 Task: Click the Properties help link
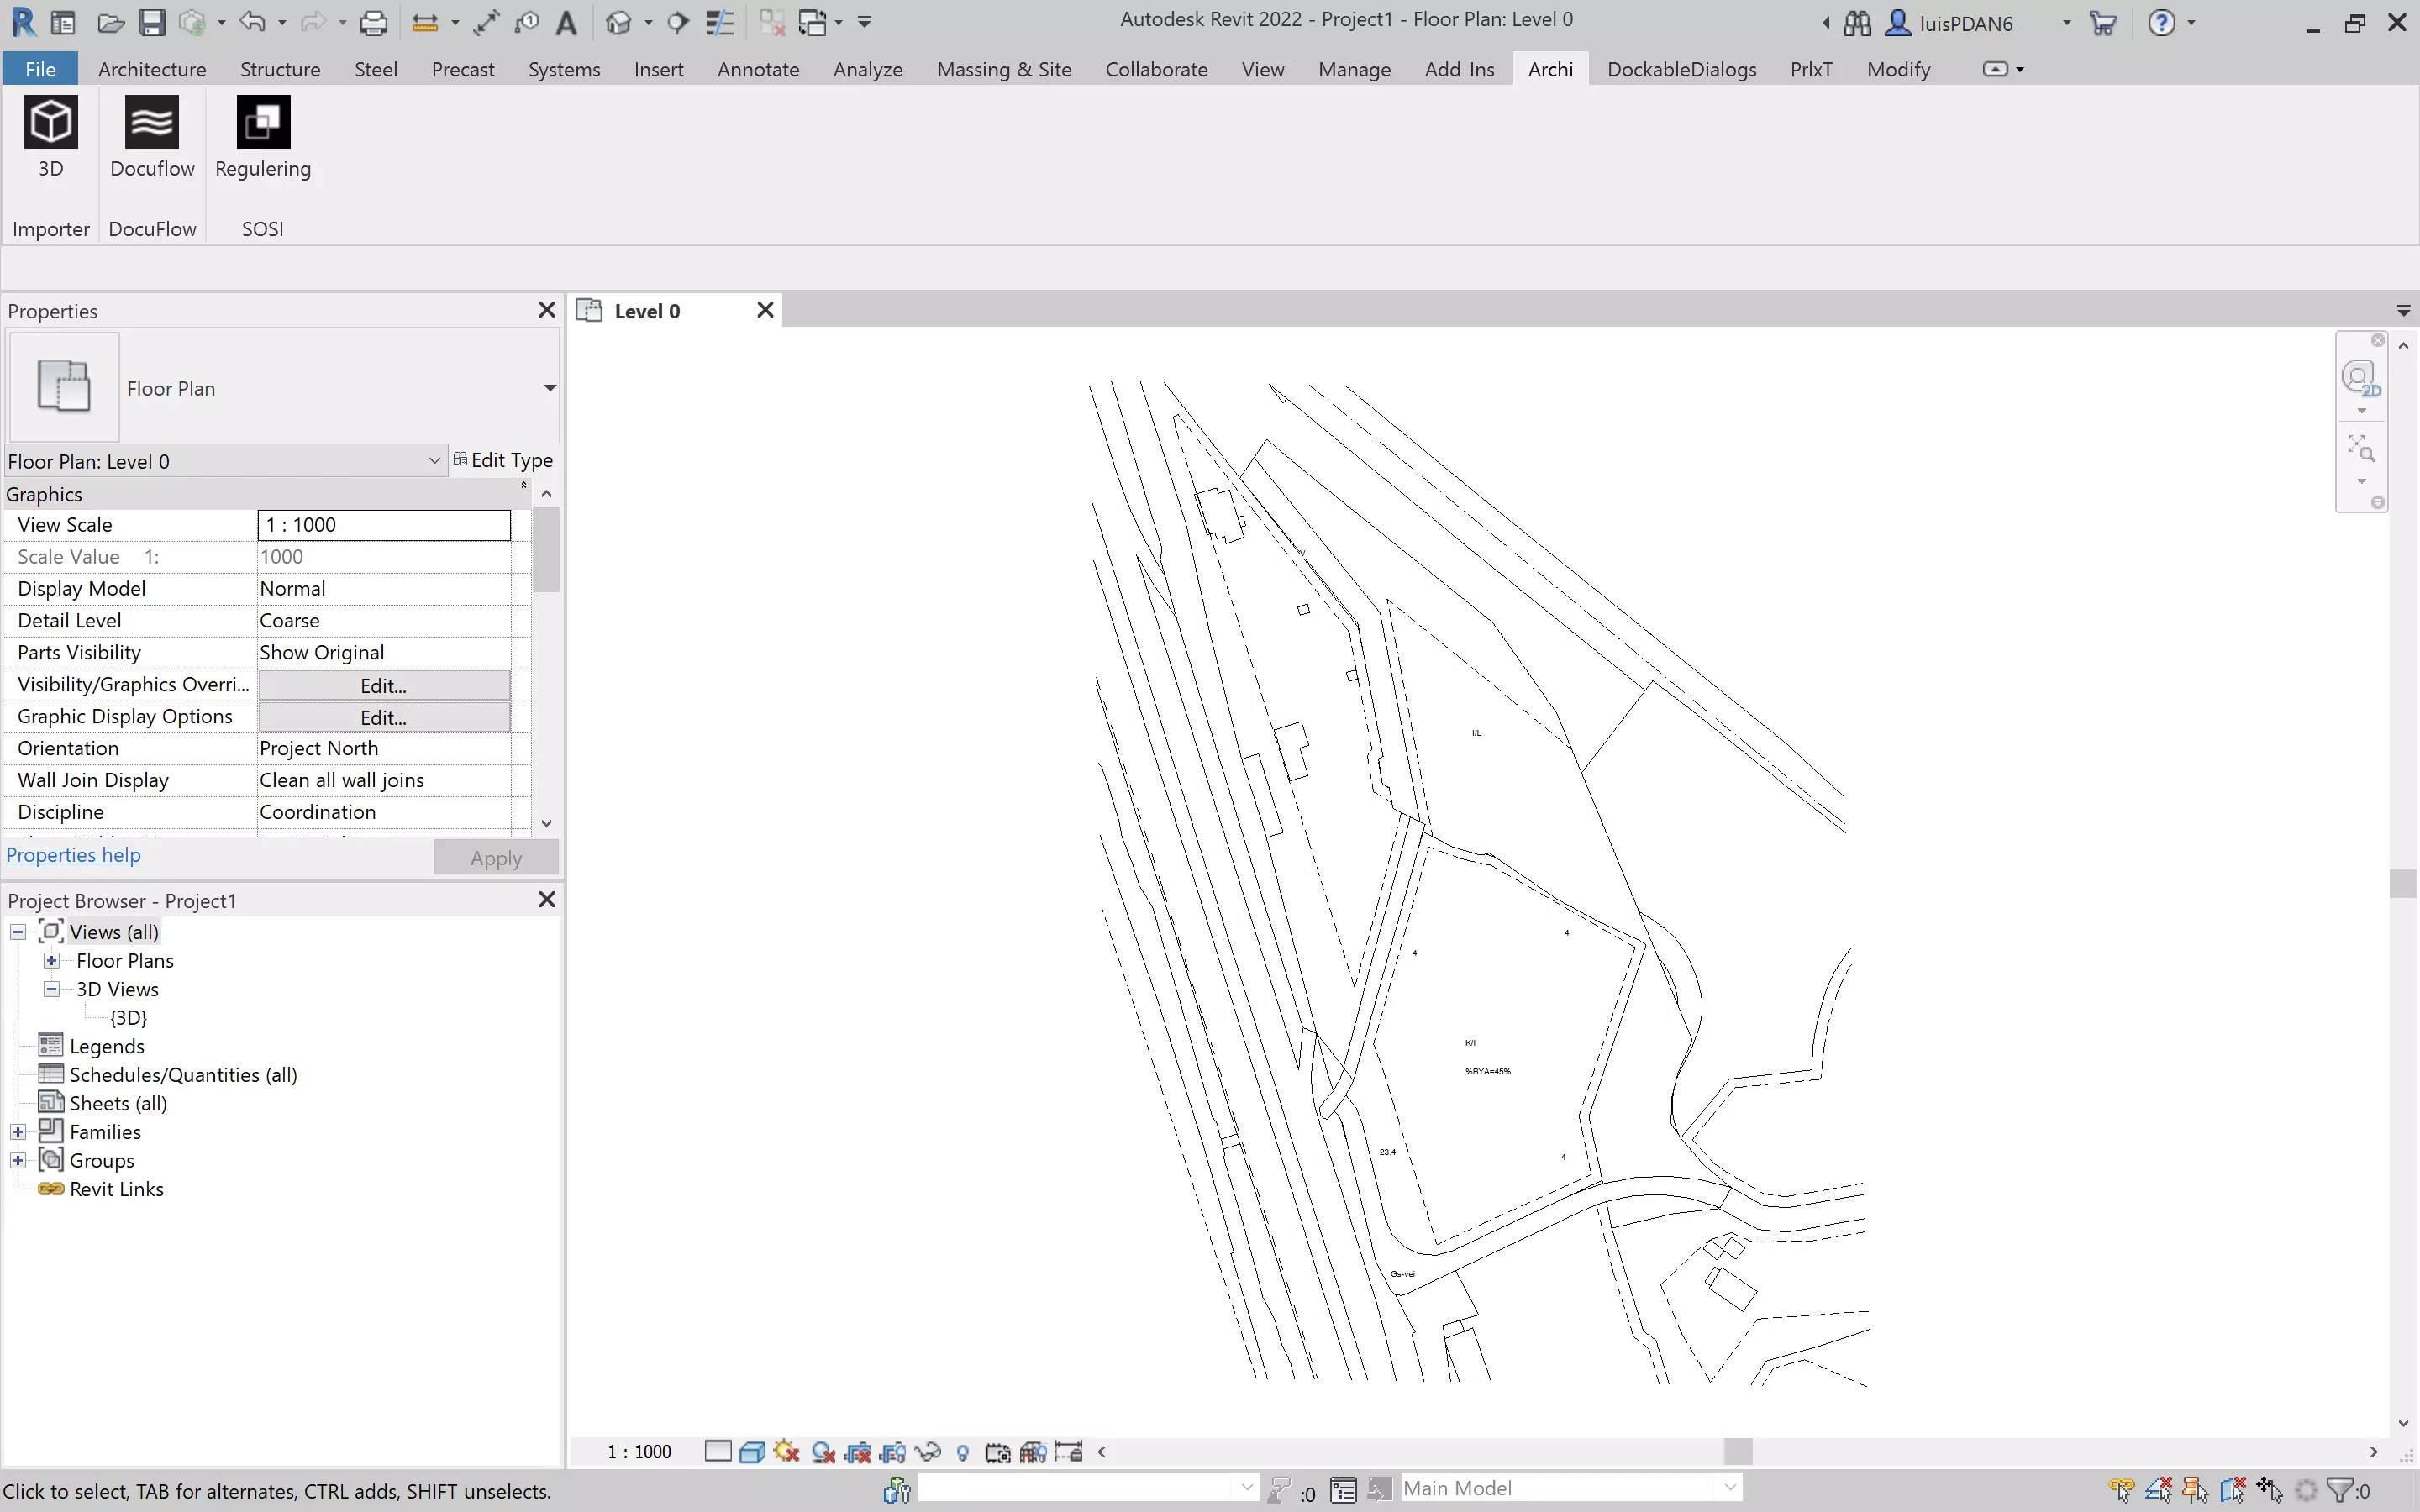click(73, 855)
